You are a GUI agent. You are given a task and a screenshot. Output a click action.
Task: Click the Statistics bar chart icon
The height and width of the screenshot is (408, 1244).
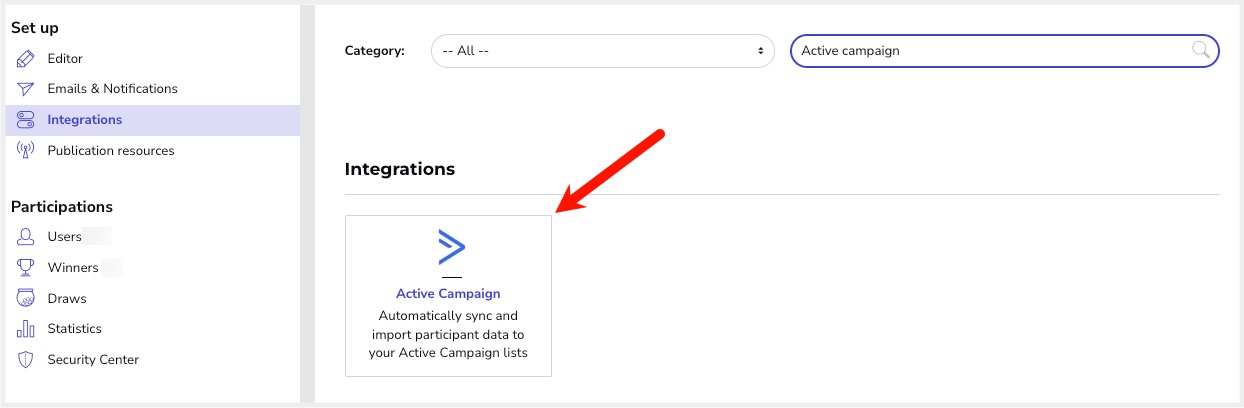click(x=26, y=329)
